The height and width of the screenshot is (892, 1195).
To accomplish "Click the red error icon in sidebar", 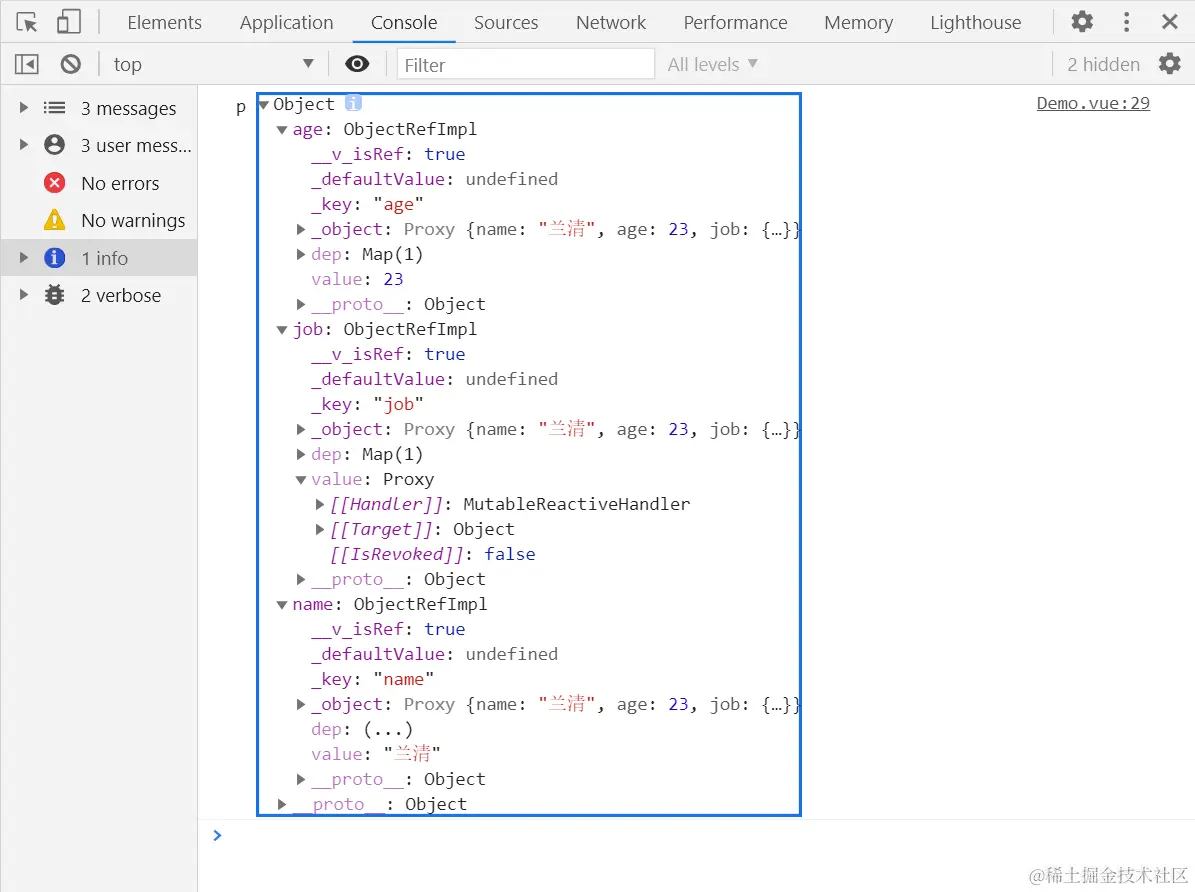I will [x=54, y=183].
